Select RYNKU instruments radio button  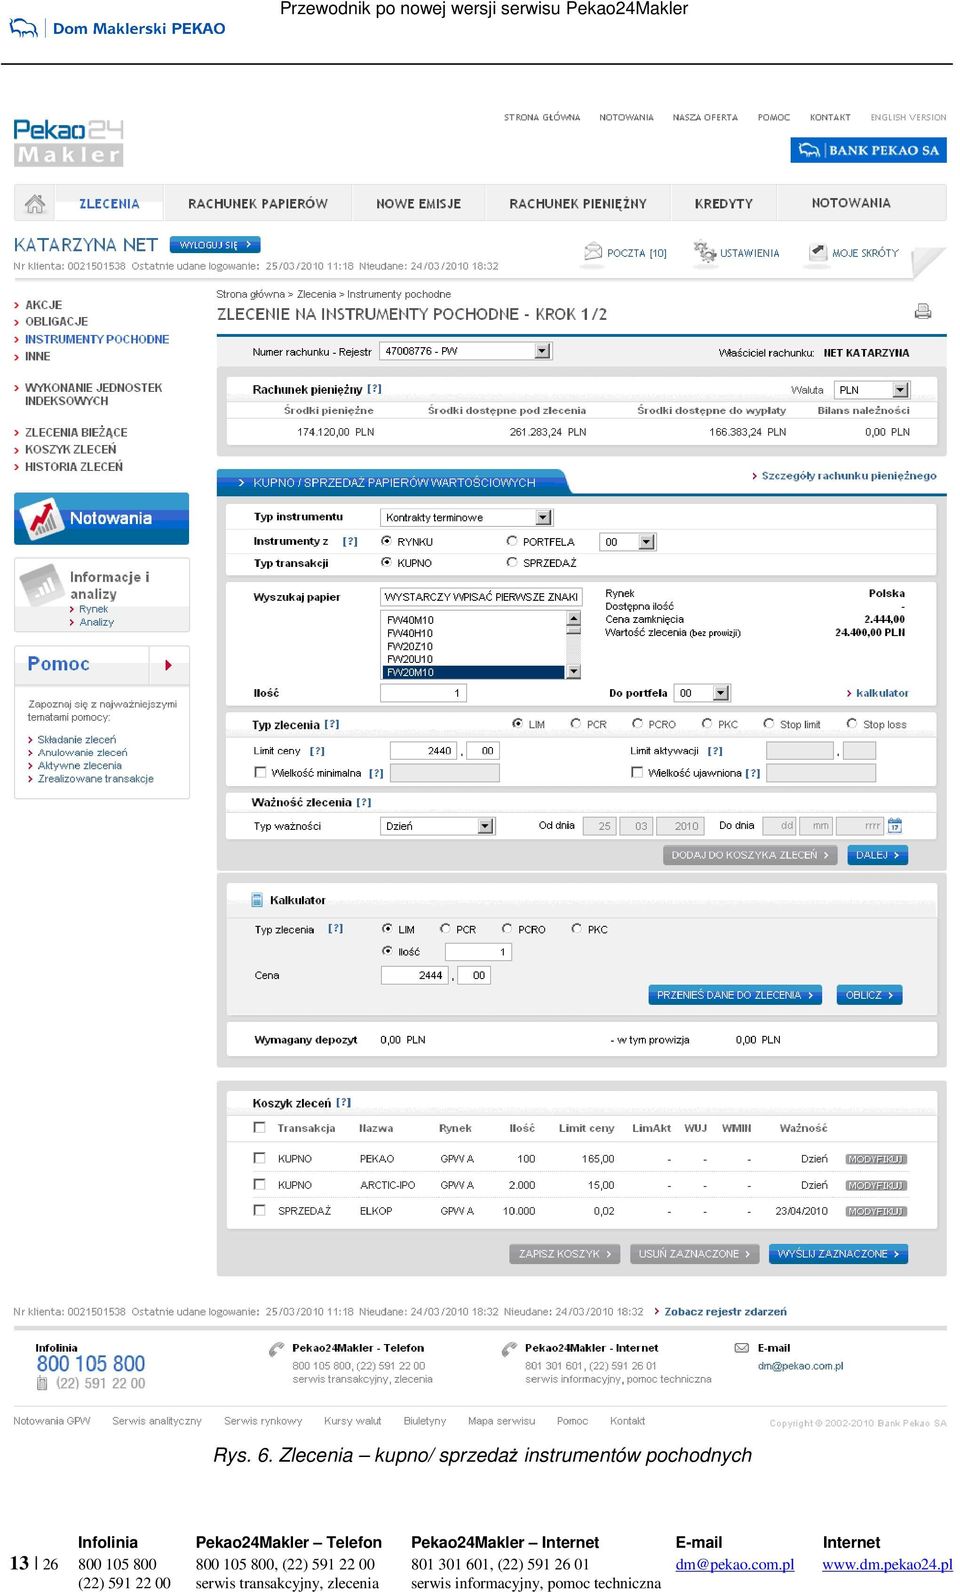click(x=386, y=541)
